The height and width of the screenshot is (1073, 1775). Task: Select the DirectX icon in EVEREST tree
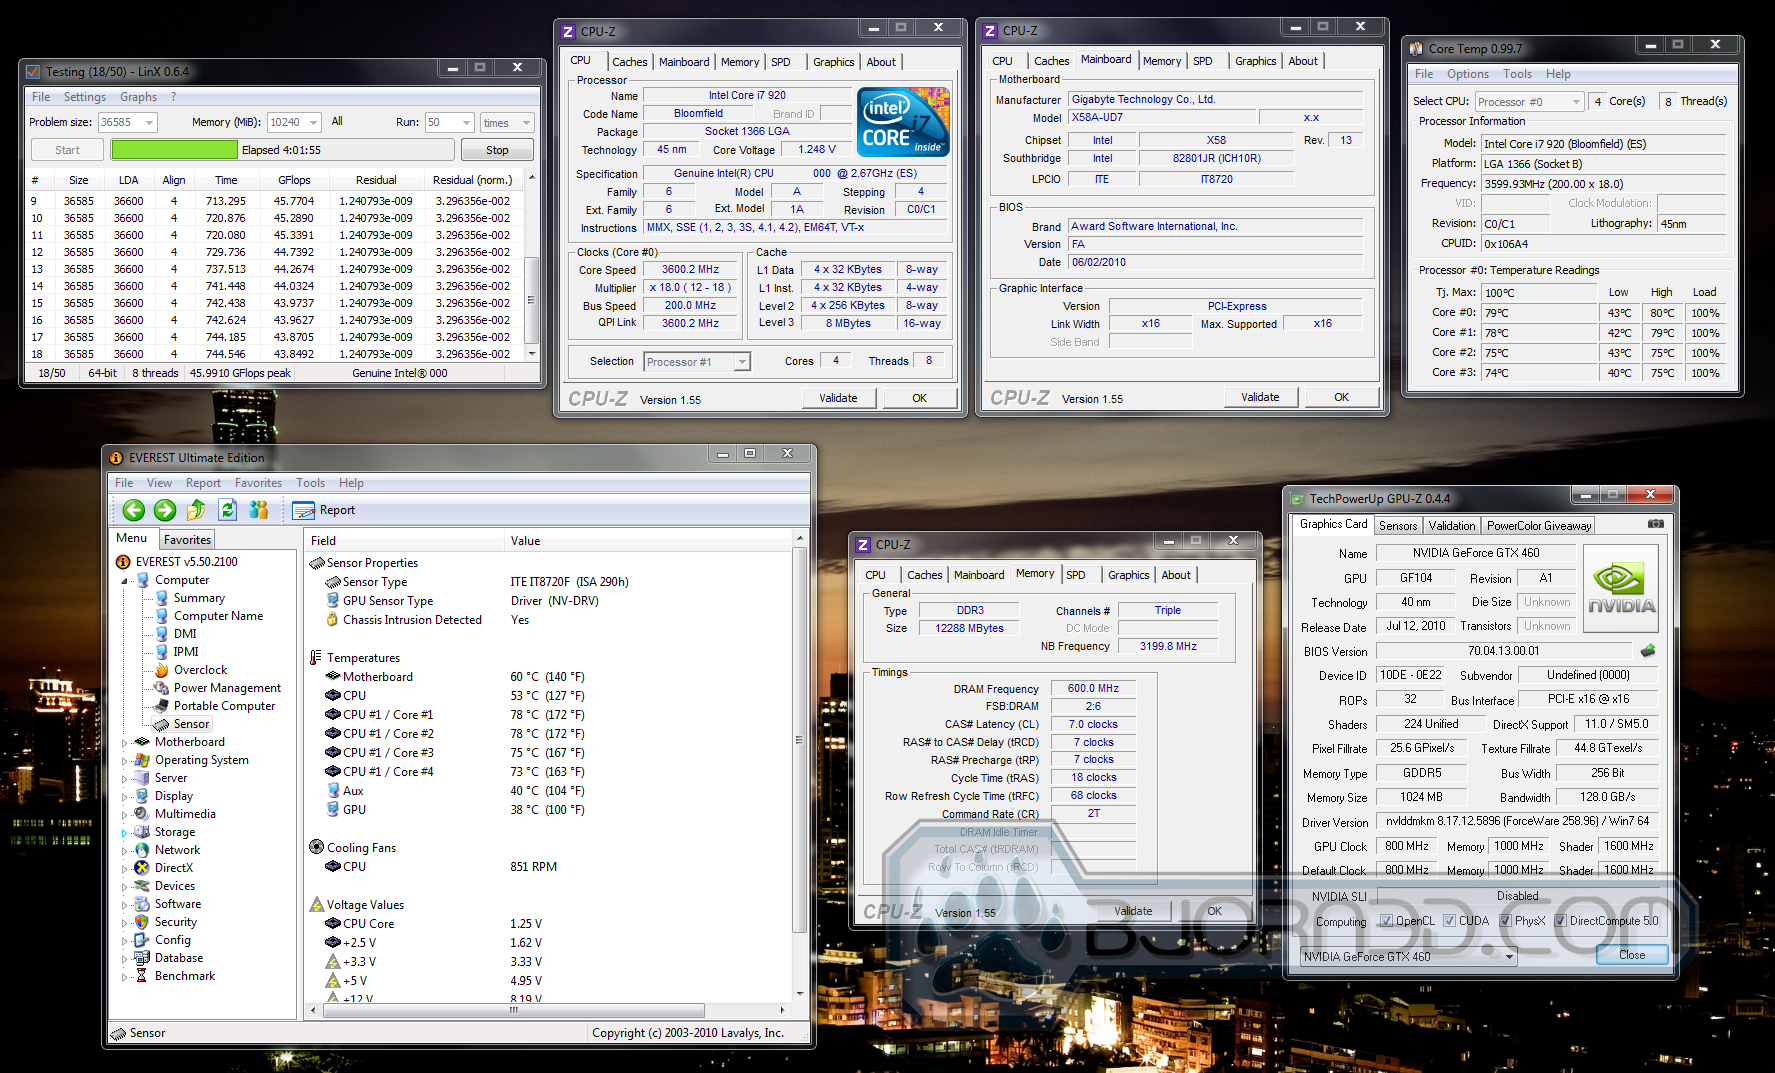pyautogui.click(x=142, y=868)
